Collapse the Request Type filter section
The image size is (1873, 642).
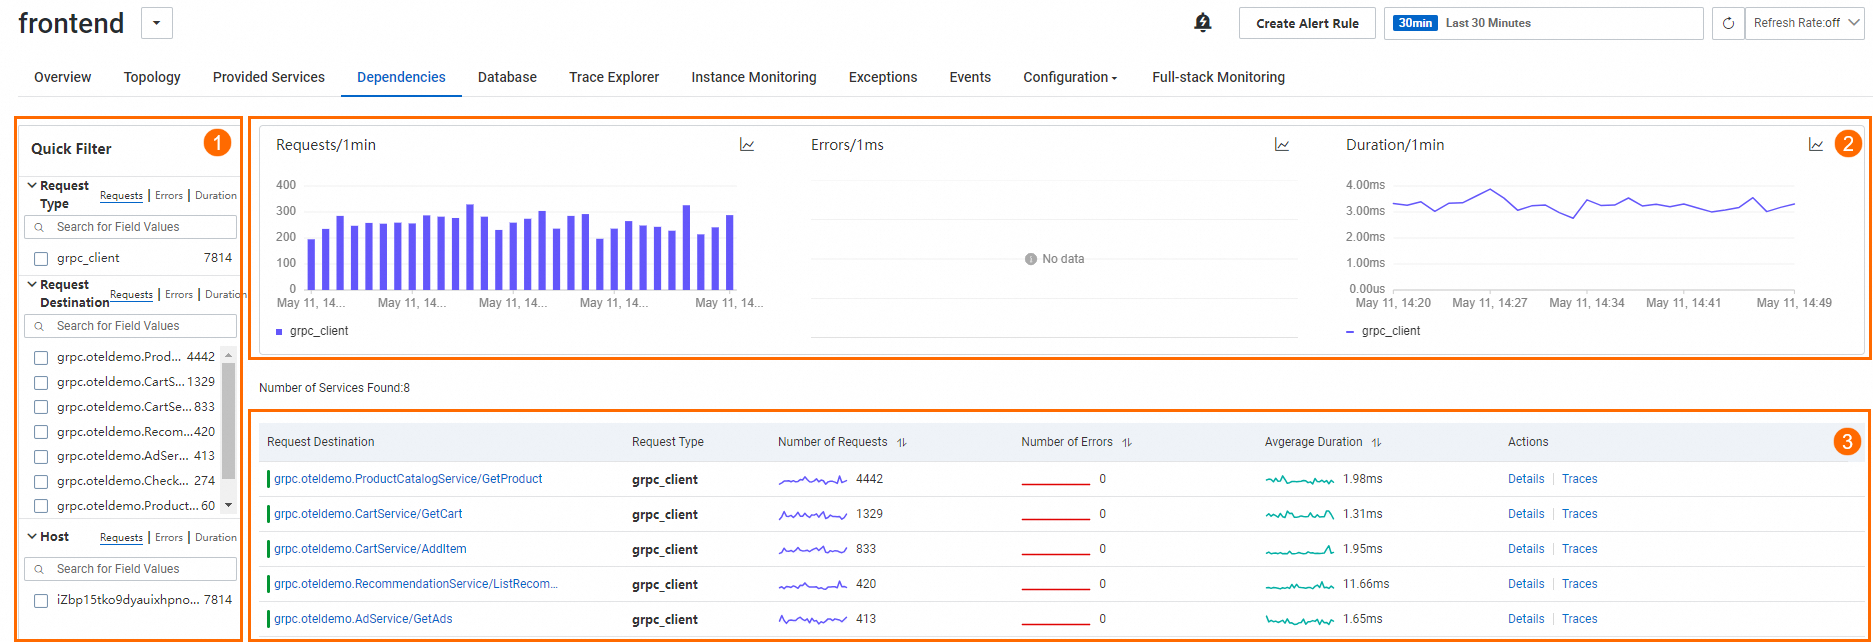(x=32, y=185)
